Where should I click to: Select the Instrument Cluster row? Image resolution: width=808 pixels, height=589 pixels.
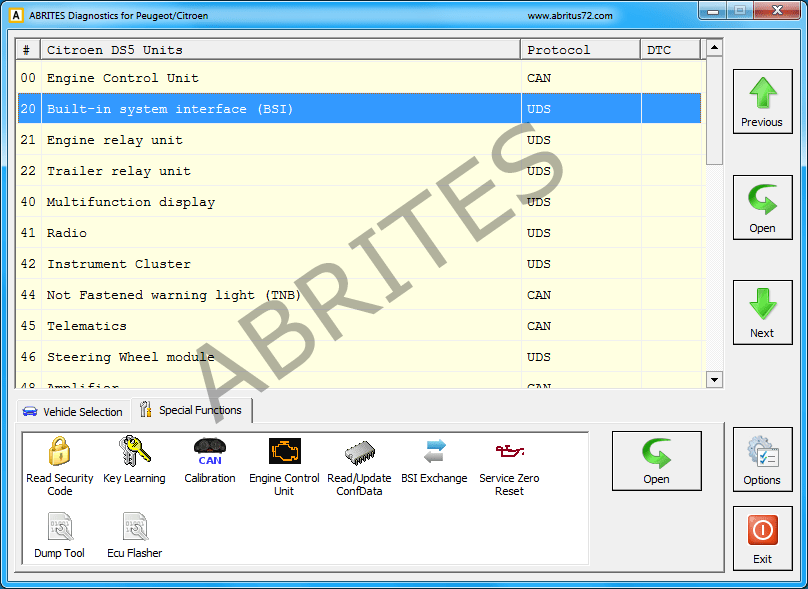pos(359,263)
